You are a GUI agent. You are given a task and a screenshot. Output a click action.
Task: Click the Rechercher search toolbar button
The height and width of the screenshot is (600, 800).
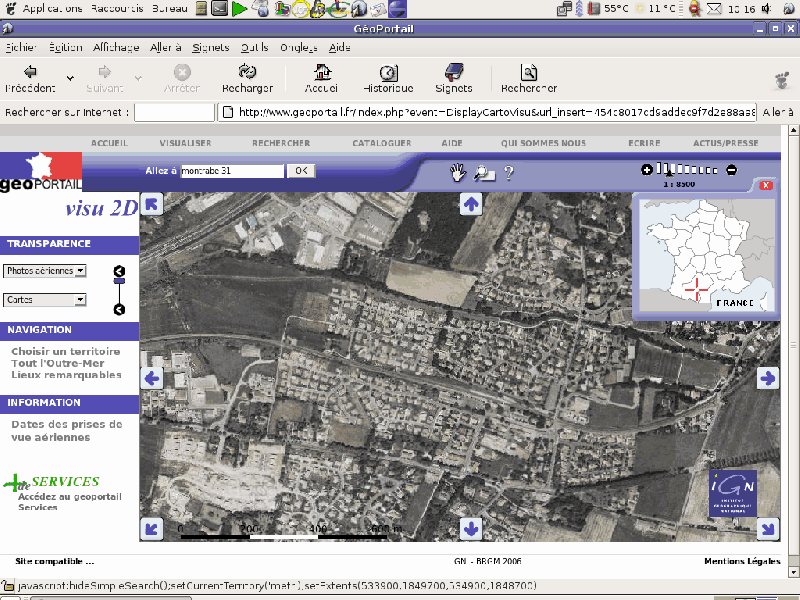coord(529,79)
